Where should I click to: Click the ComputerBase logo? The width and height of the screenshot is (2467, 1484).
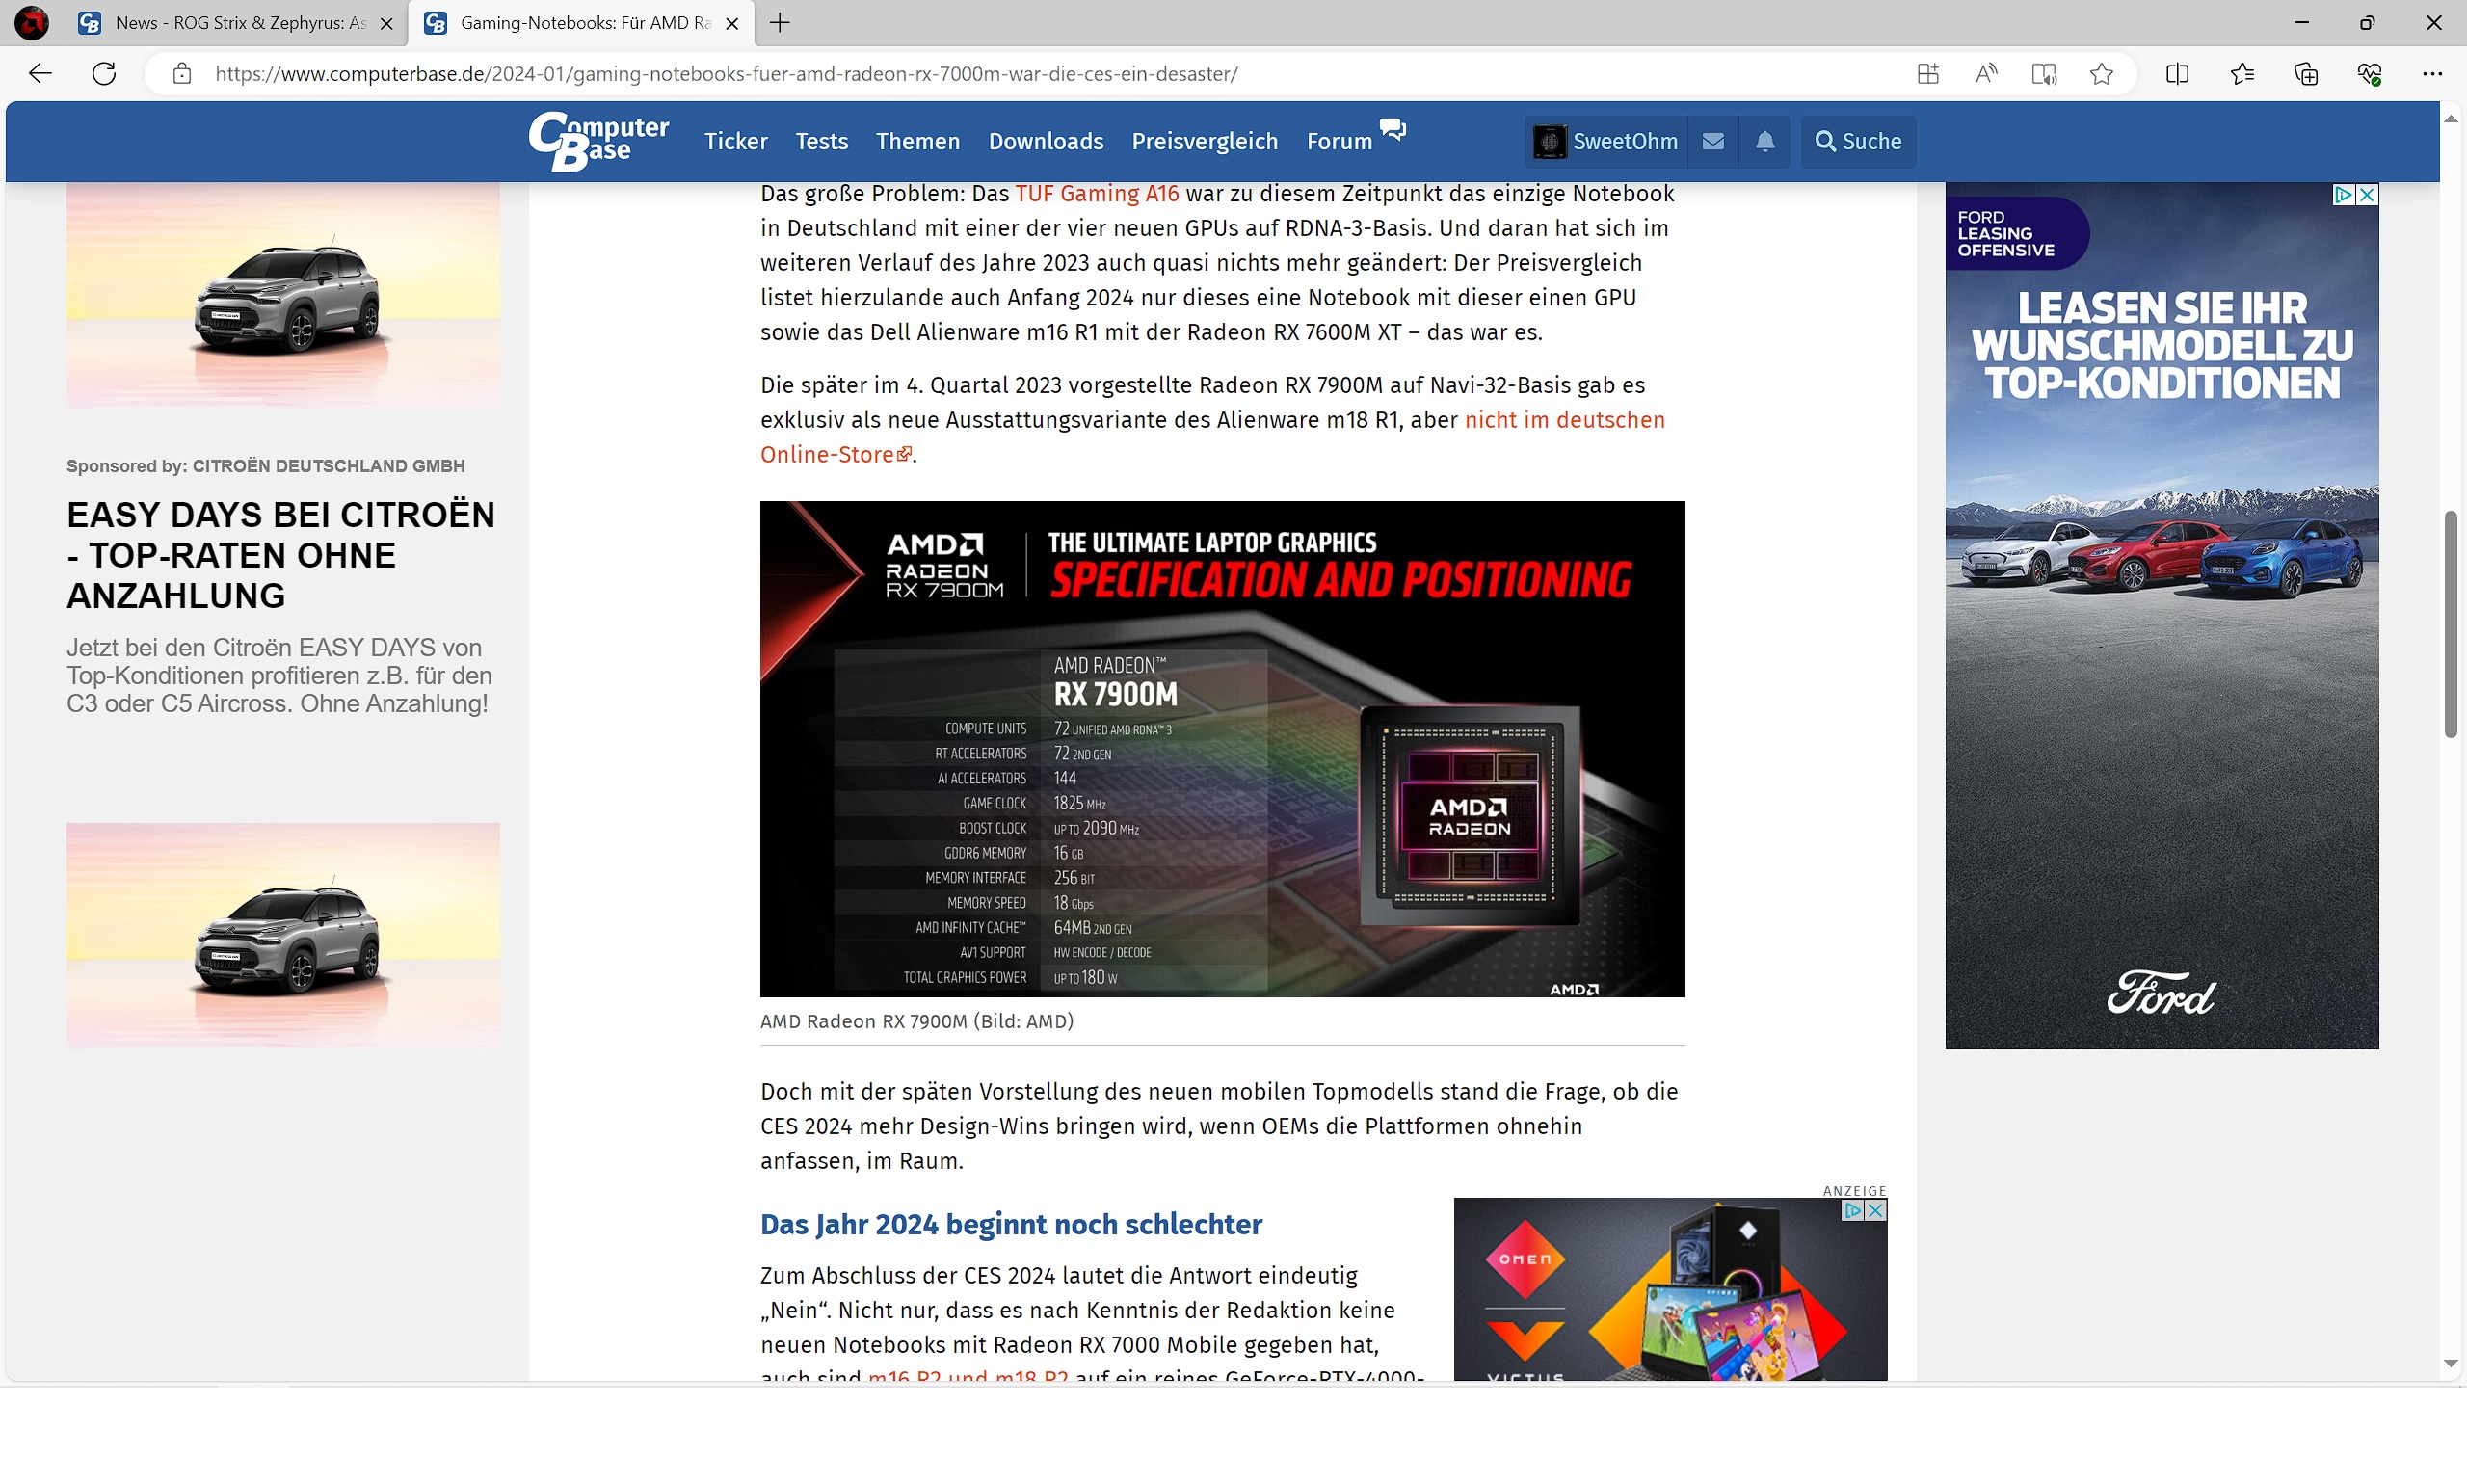(x=598, y=141)
